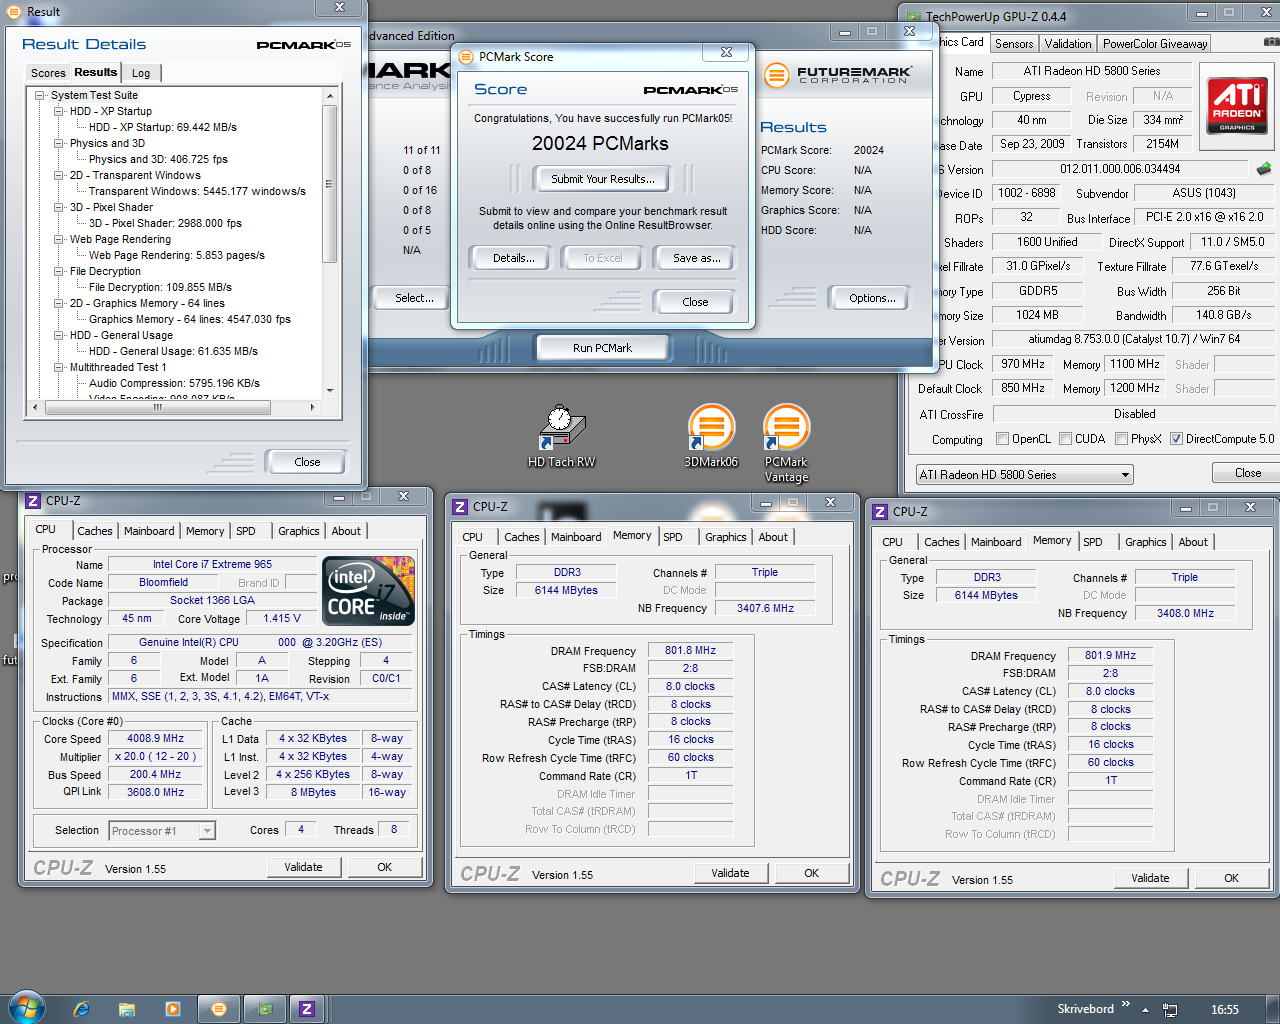Collapse the Web Page Rendering node

click(x=59, y=240)
